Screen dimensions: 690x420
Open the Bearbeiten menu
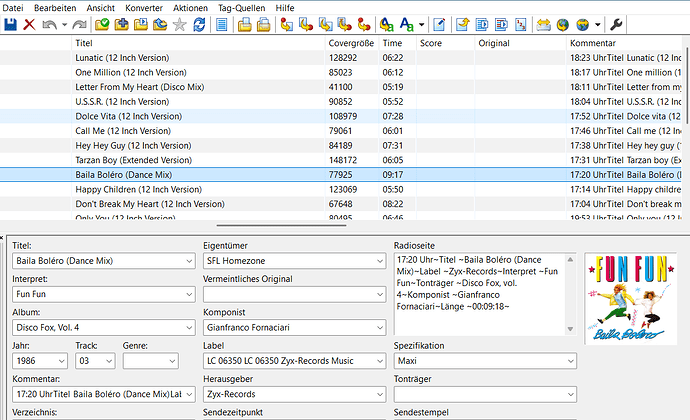point(55,8)
